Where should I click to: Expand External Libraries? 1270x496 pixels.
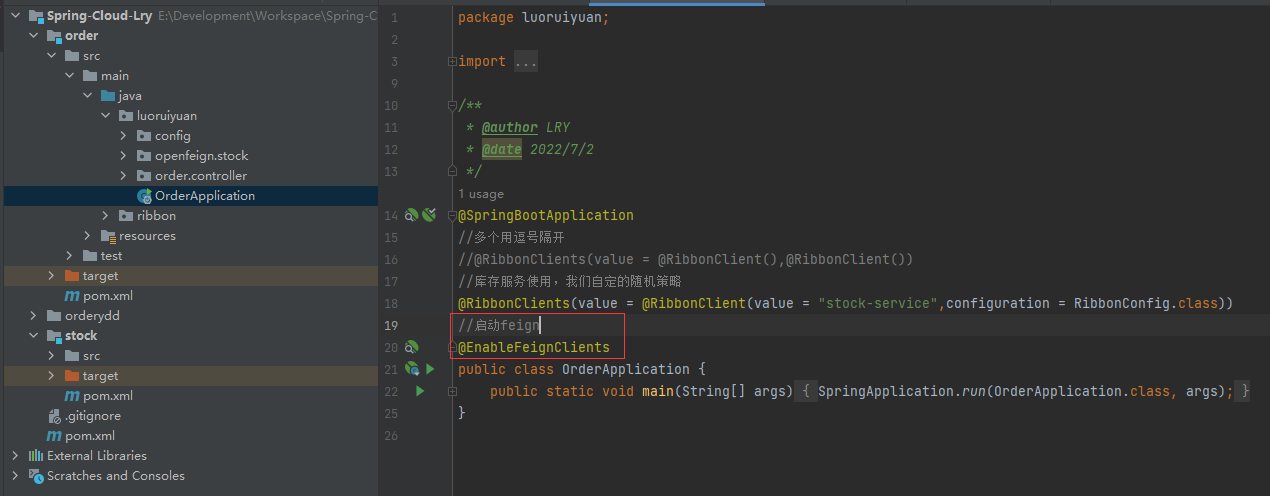click(15, 456)
